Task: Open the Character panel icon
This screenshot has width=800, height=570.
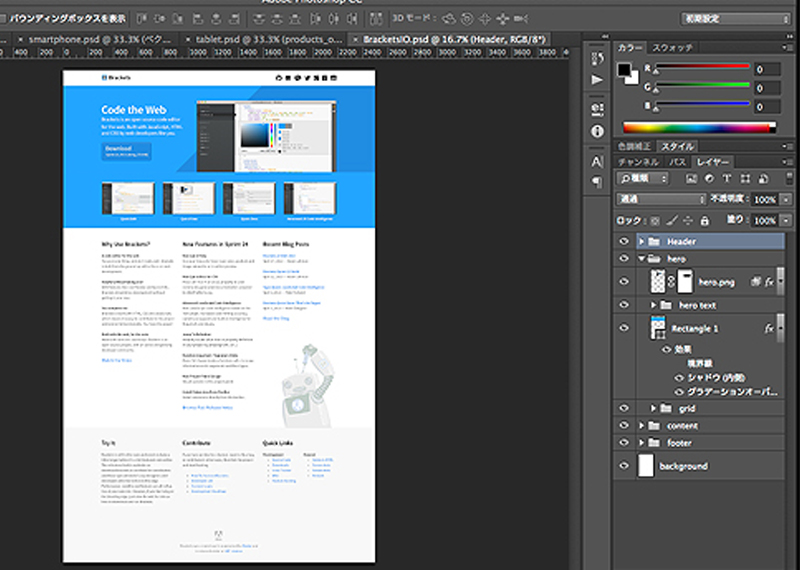Action: (x=597, y=162)
